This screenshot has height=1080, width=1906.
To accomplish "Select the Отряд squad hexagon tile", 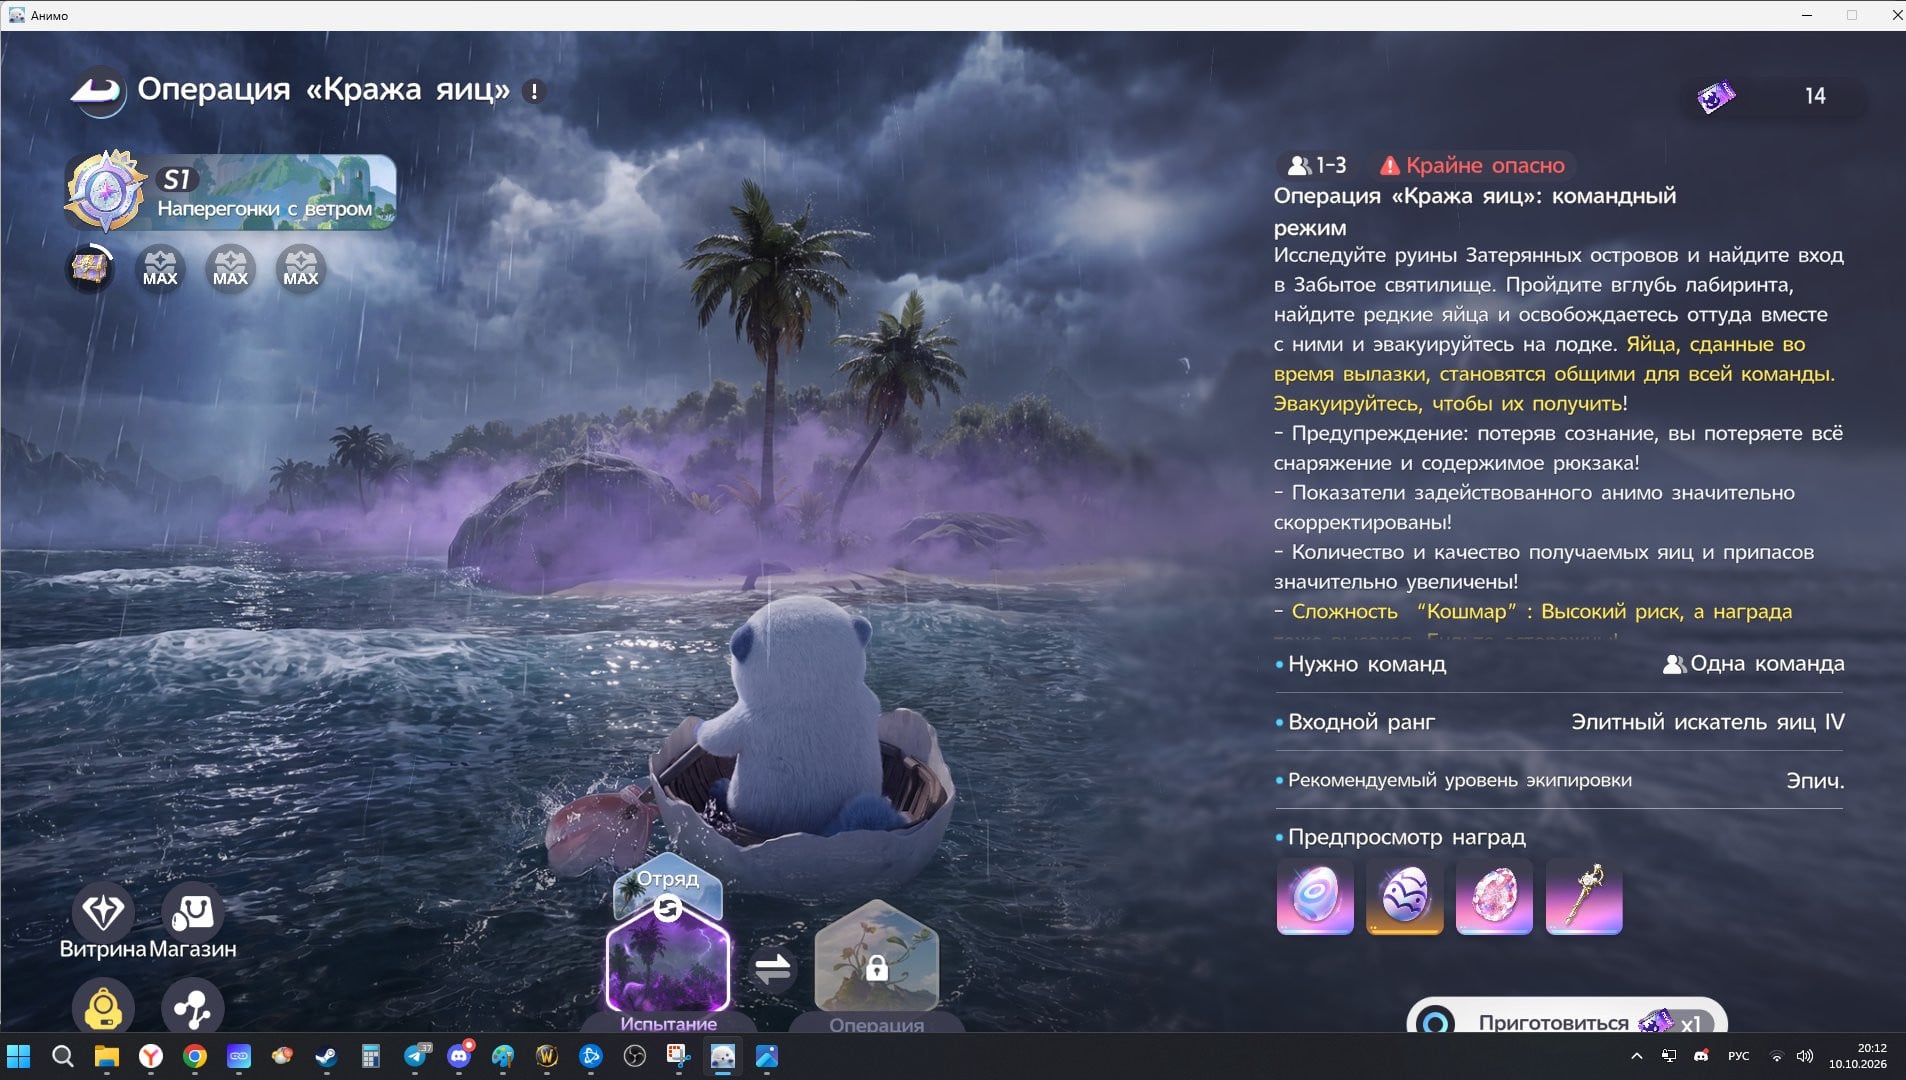I will (668, 882).
